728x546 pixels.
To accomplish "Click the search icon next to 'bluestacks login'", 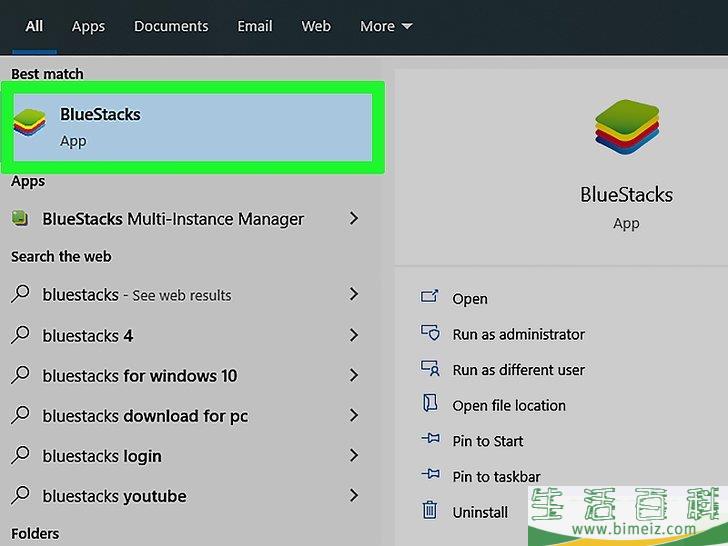I will point(20,455).
